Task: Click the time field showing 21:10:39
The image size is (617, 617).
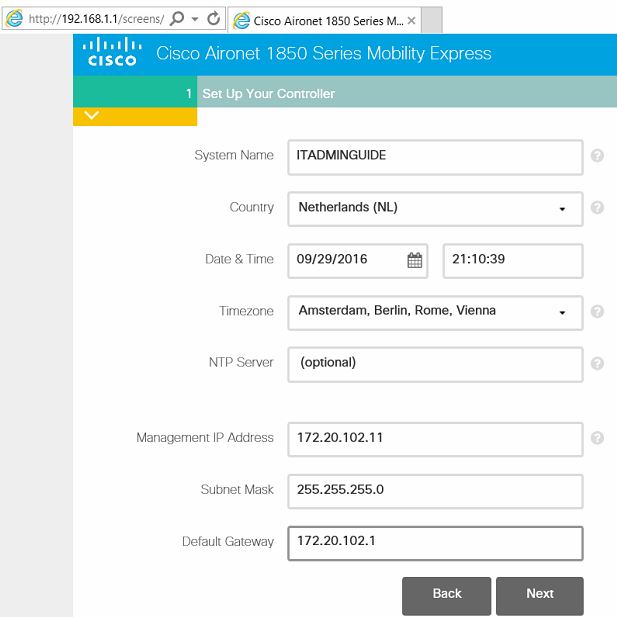Action: 513,261
